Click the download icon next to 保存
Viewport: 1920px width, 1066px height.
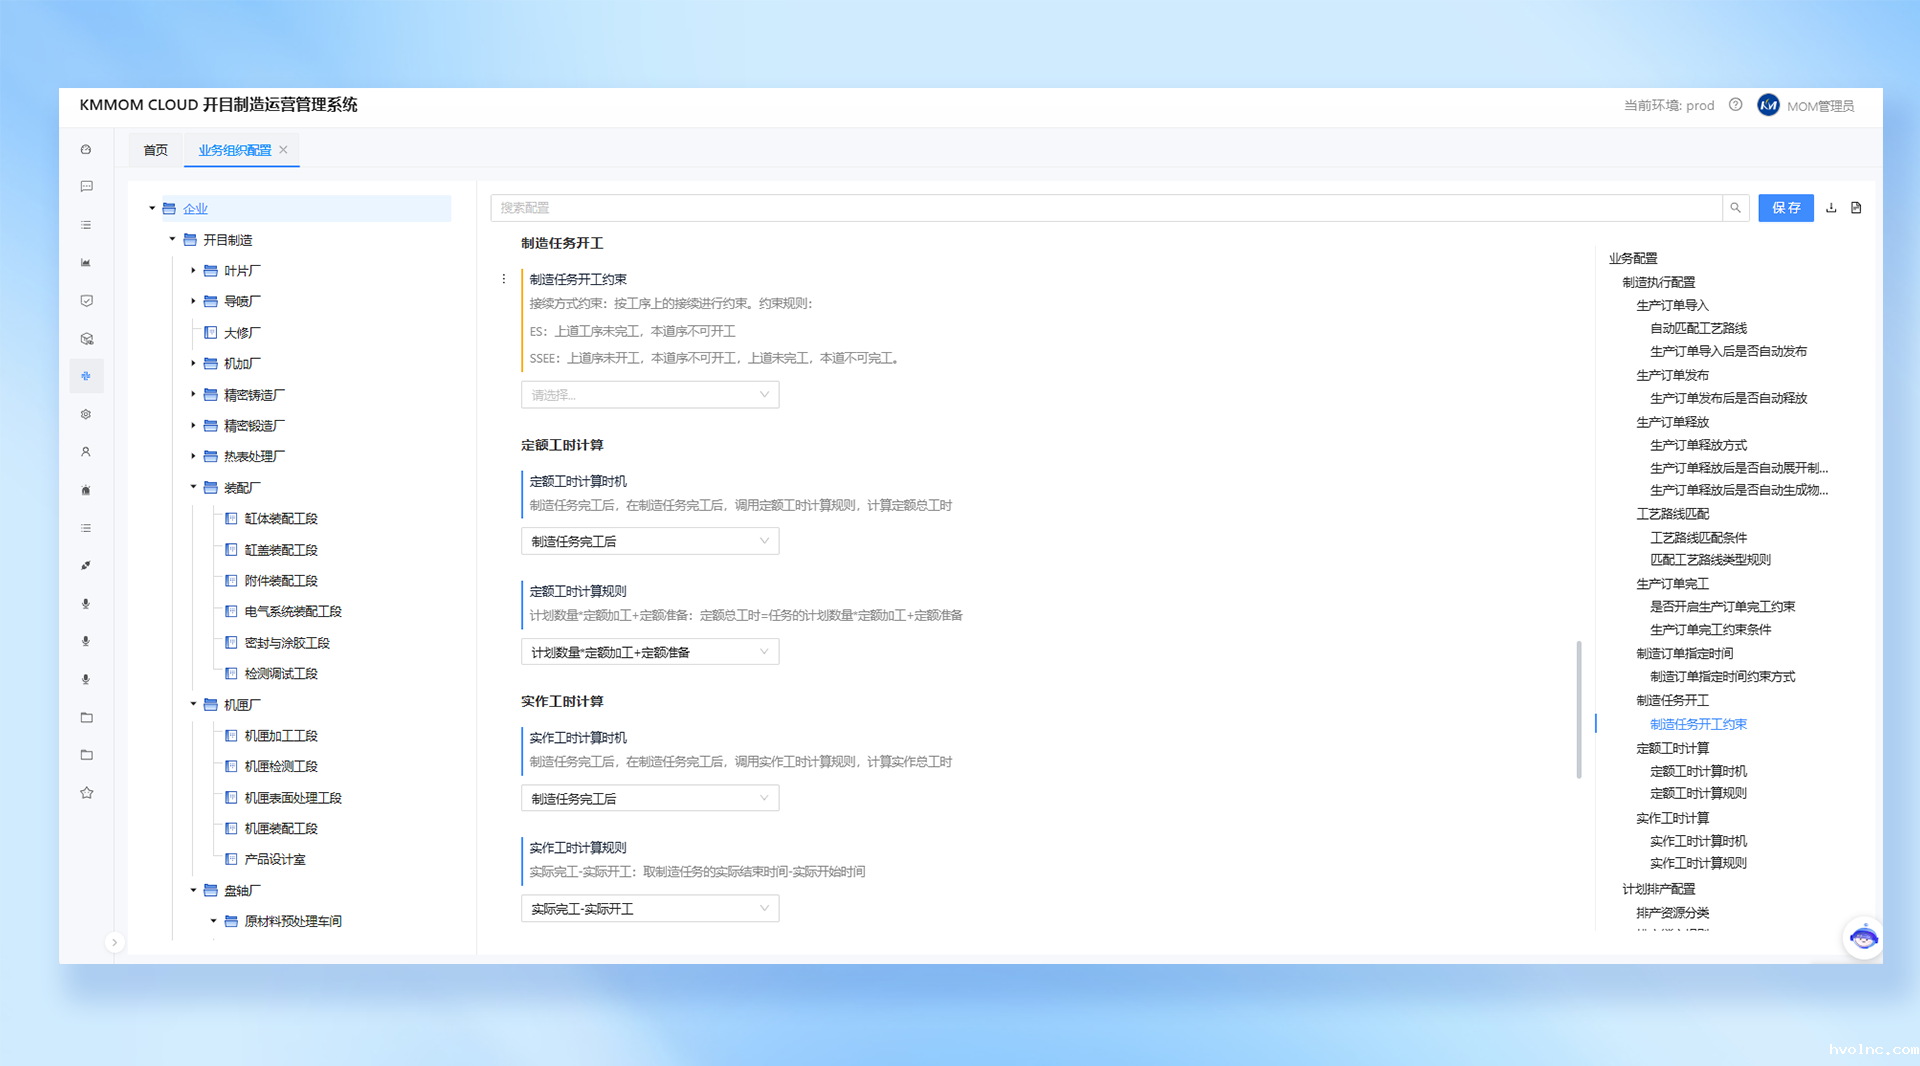(1831, 208)
